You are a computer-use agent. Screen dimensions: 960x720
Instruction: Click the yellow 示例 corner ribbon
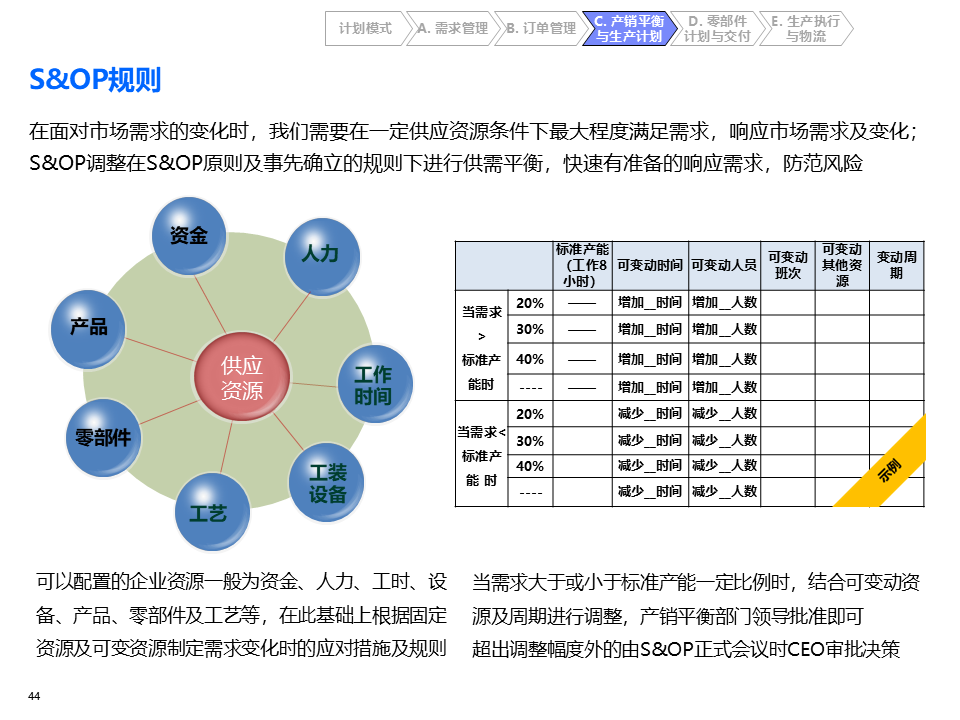(x=889, y=470)
